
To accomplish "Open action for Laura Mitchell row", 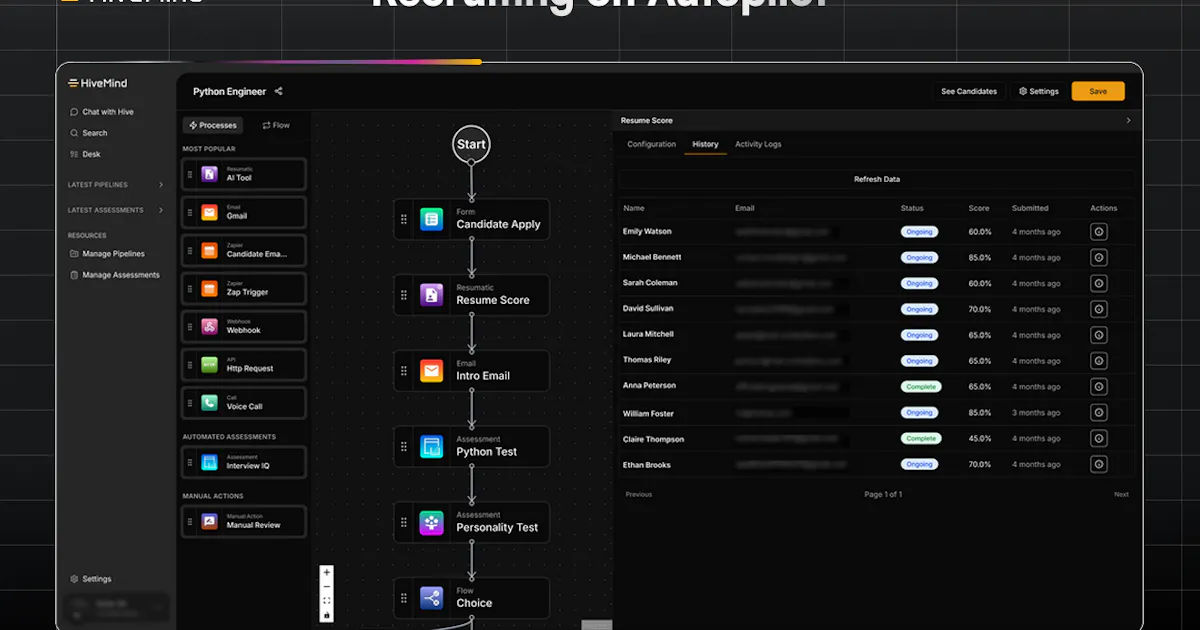I will (1099, 335).
